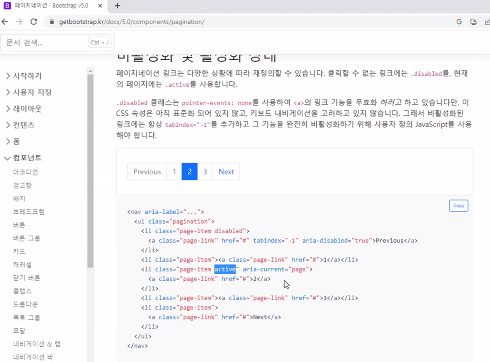
Task: Expand the 사용자 지정 sidebar section
Action: 29,92
